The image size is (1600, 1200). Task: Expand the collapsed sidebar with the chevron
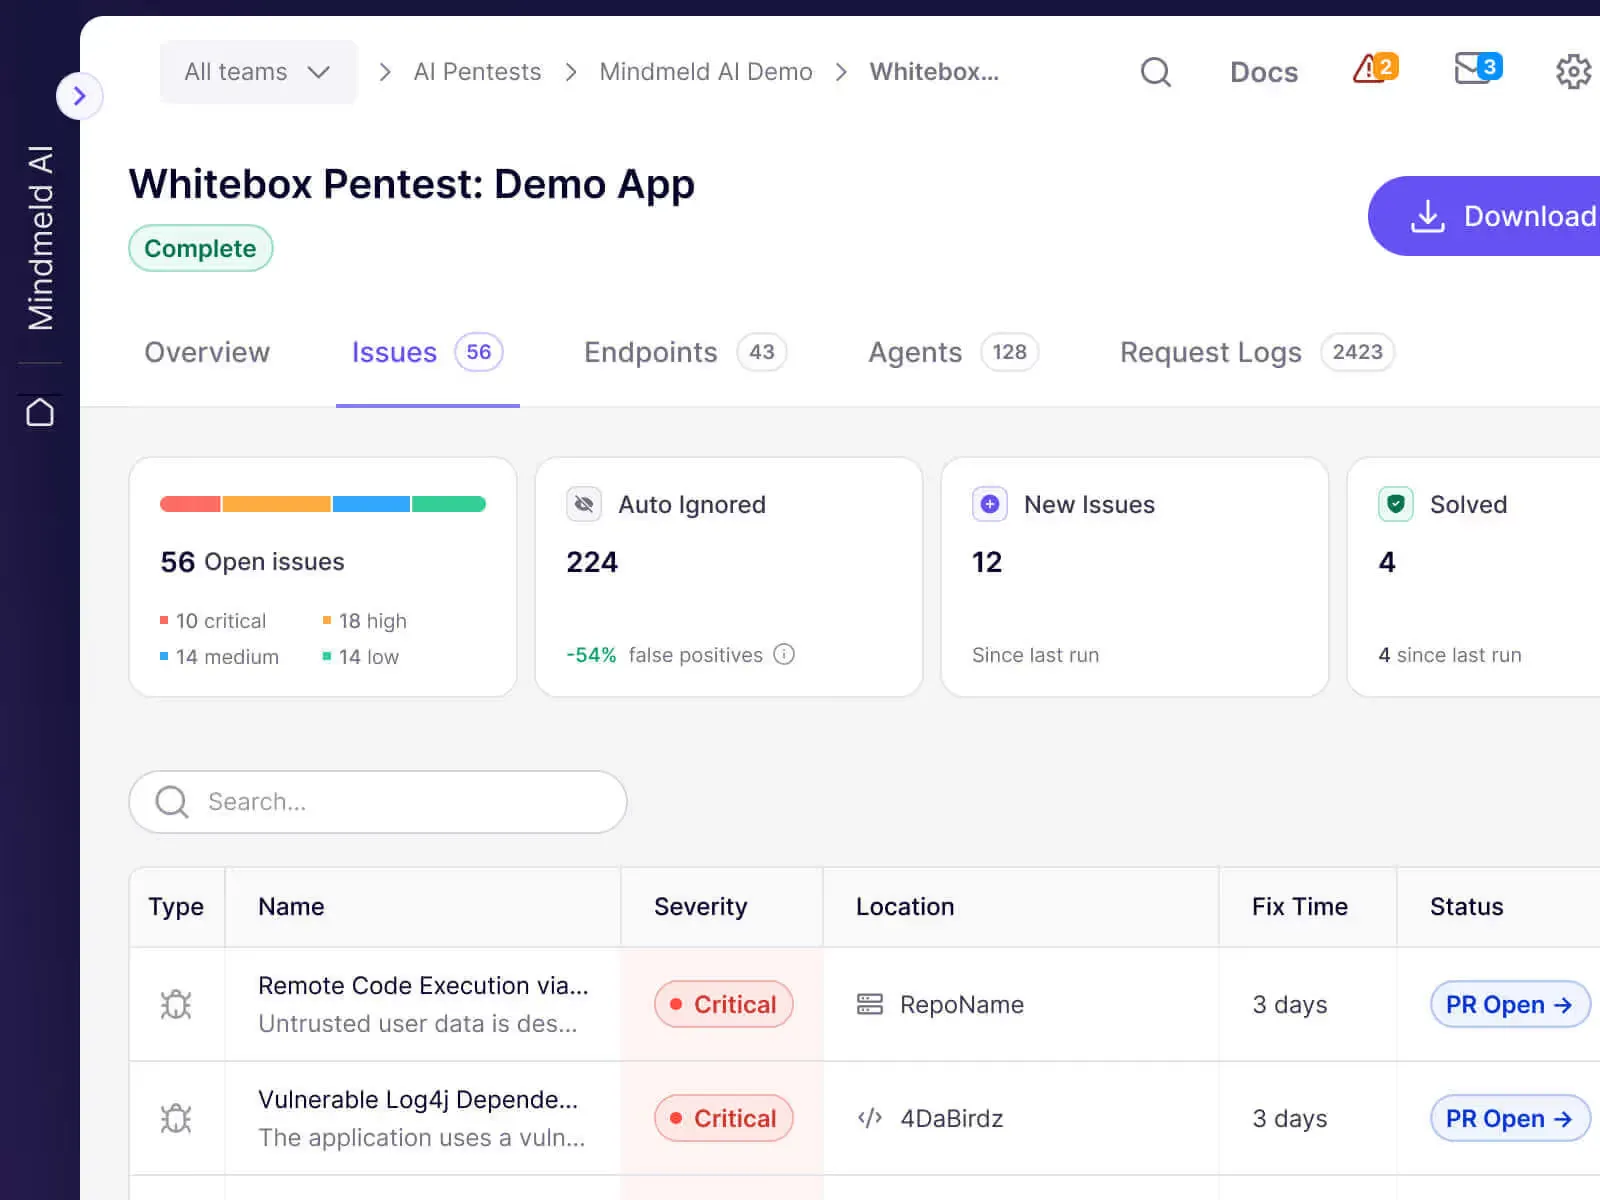(80, 96)
